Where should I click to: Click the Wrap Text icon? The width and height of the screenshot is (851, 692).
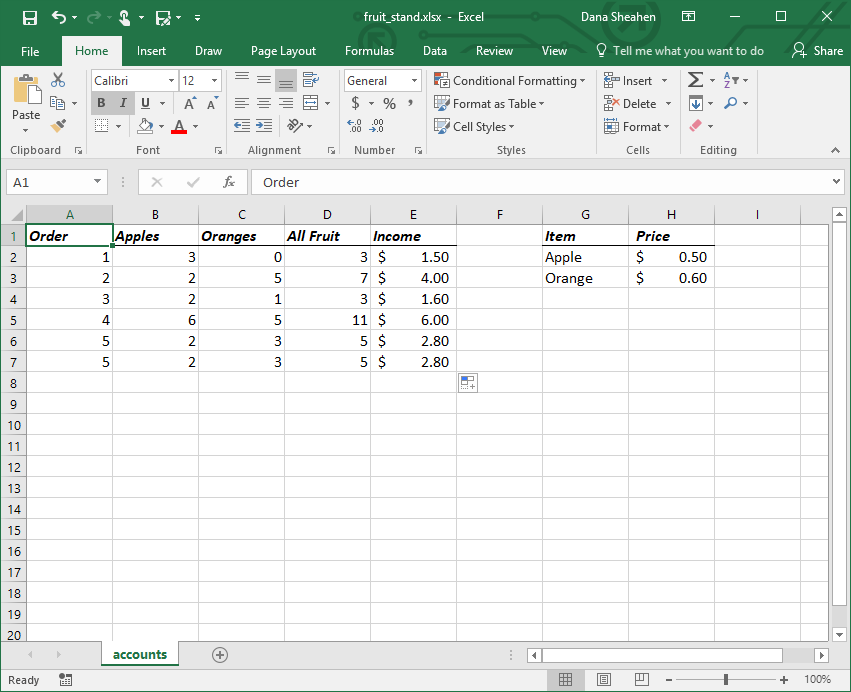[310, 80]
